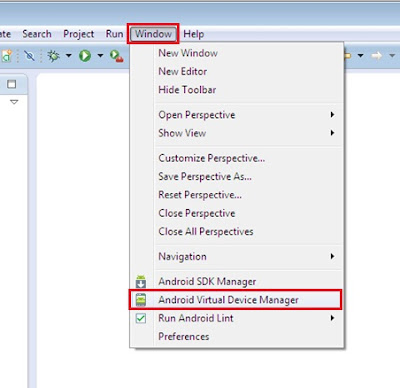
Task: Expand the Navigation submenu
Action: click(237, 256)
